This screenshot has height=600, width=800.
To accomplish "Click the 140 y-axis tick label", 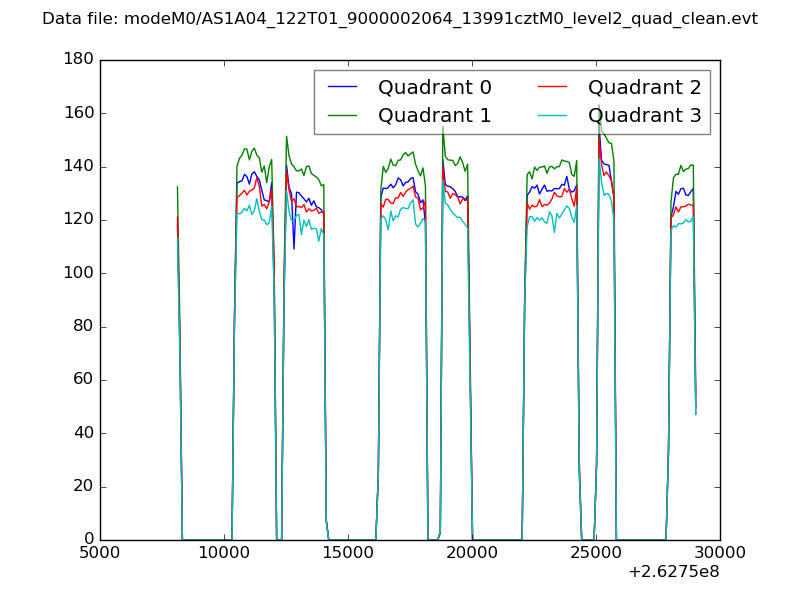I will click(x=78, y=167).
